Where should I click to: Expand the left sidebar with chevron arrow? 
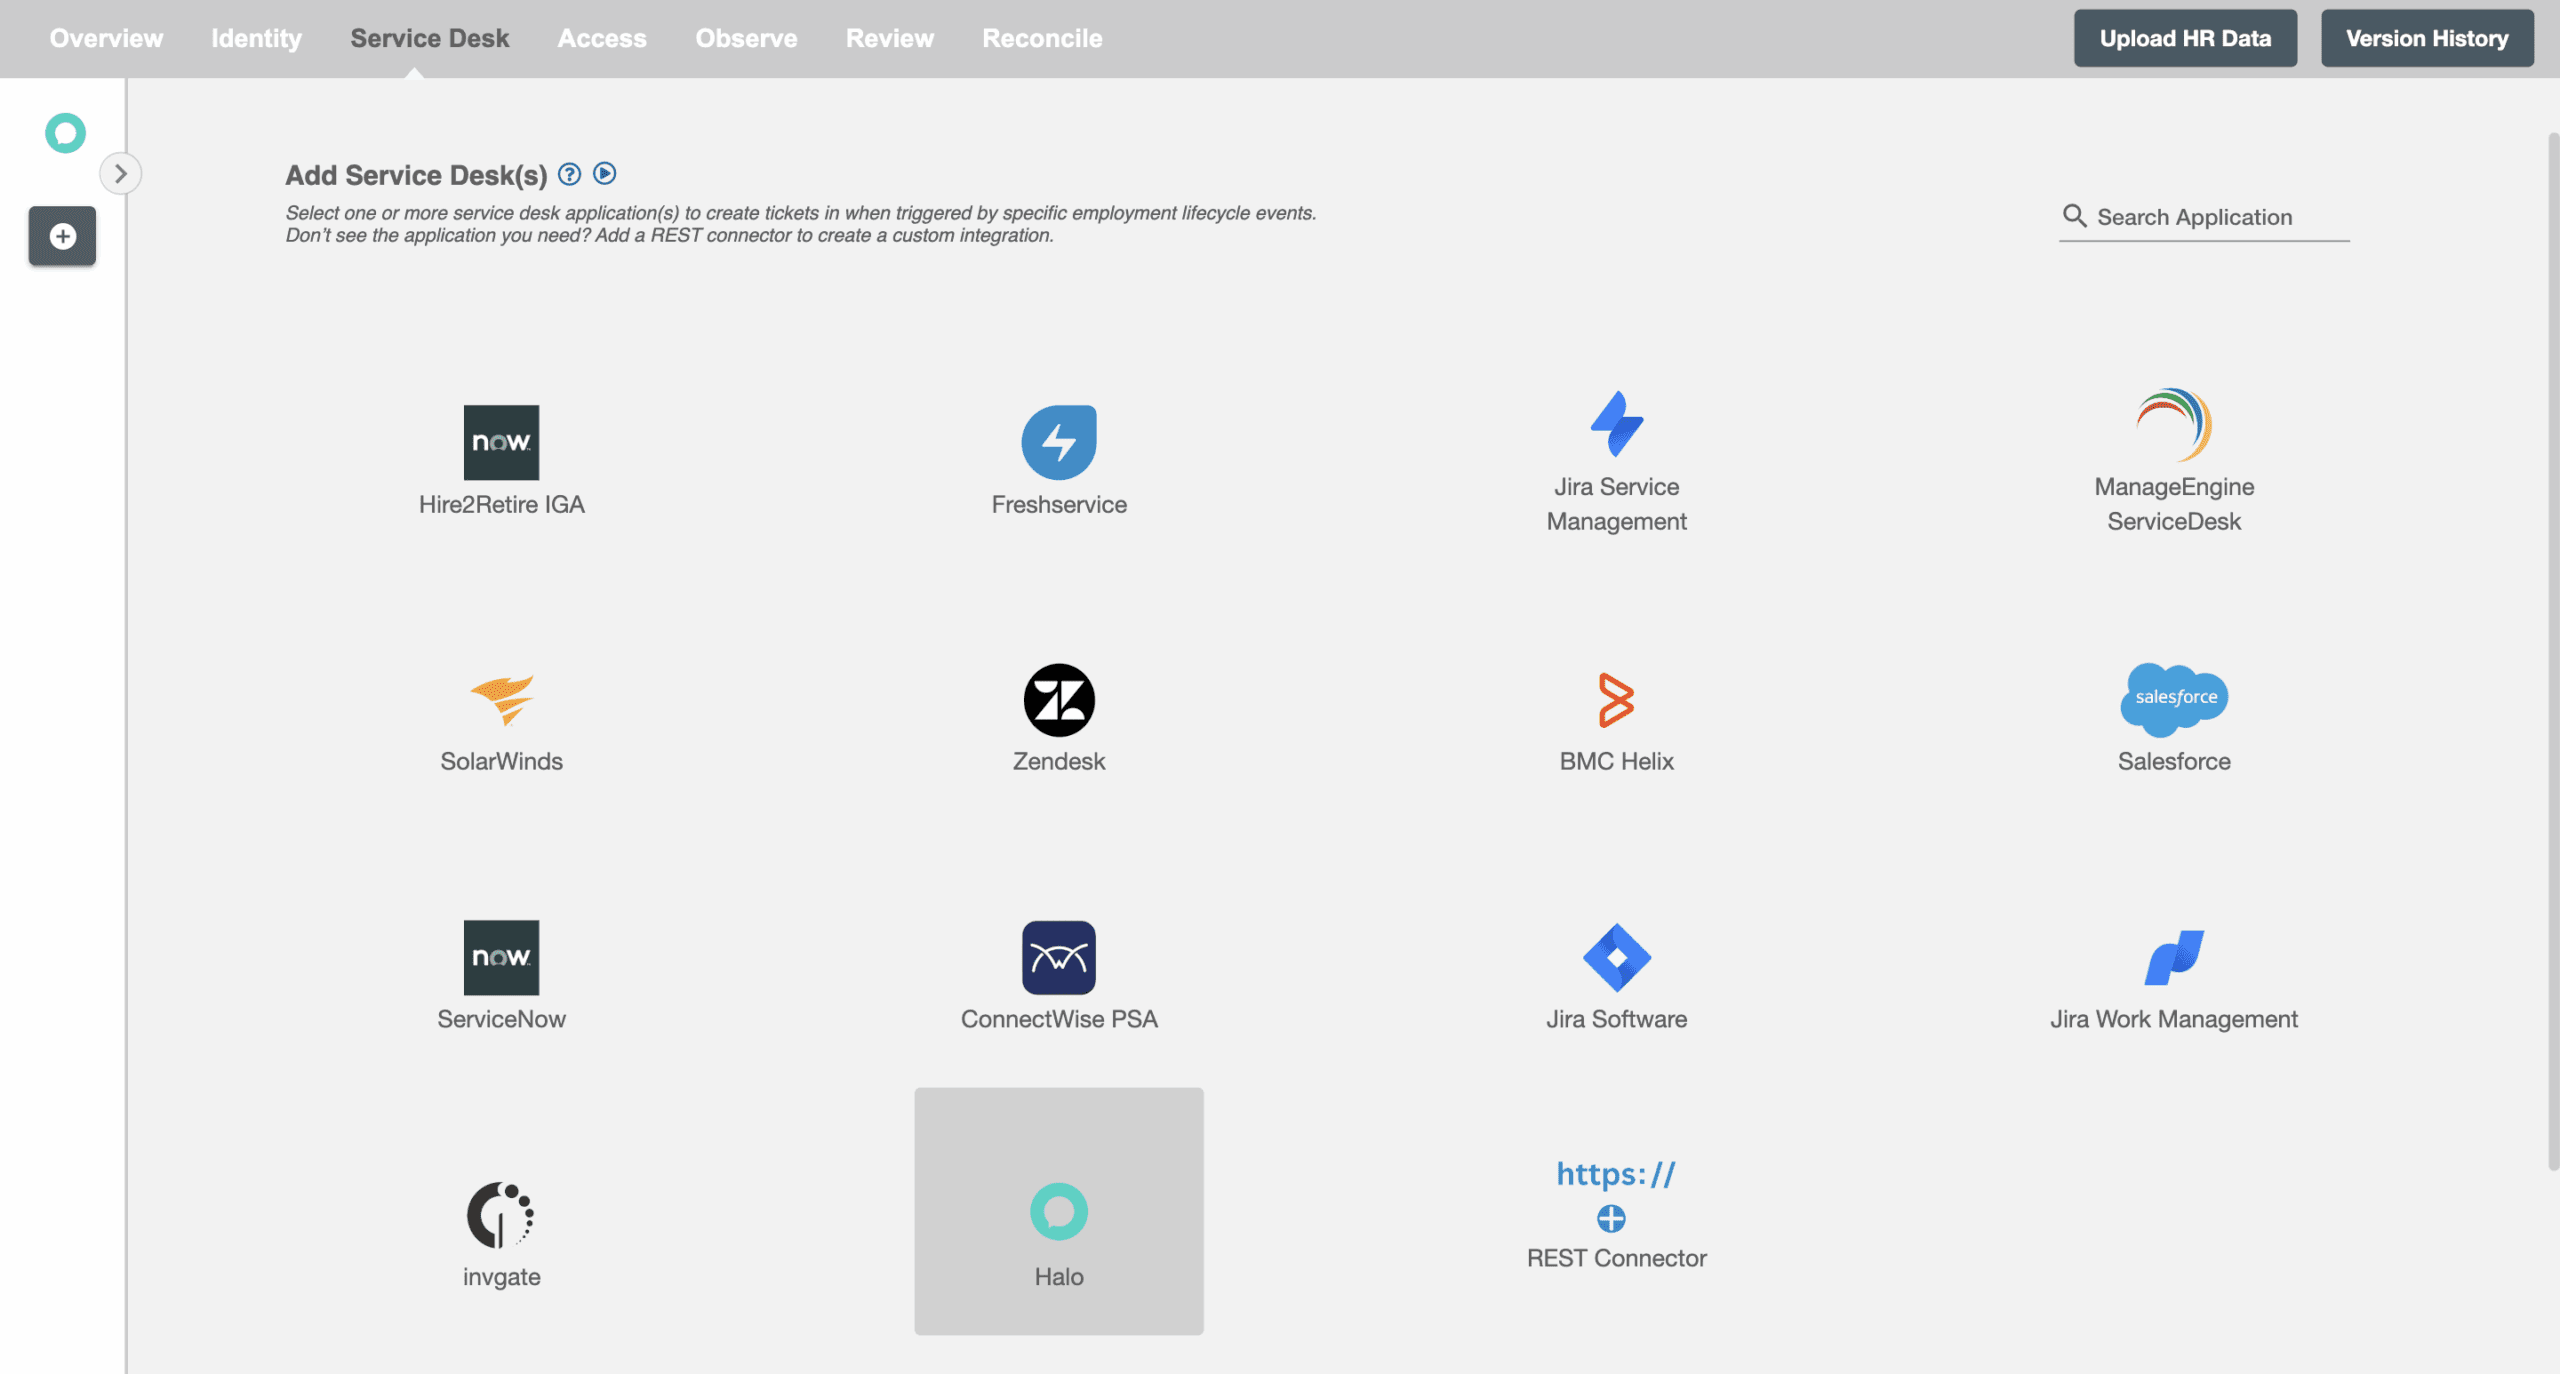pyautogui.click(x=120, y=174)
